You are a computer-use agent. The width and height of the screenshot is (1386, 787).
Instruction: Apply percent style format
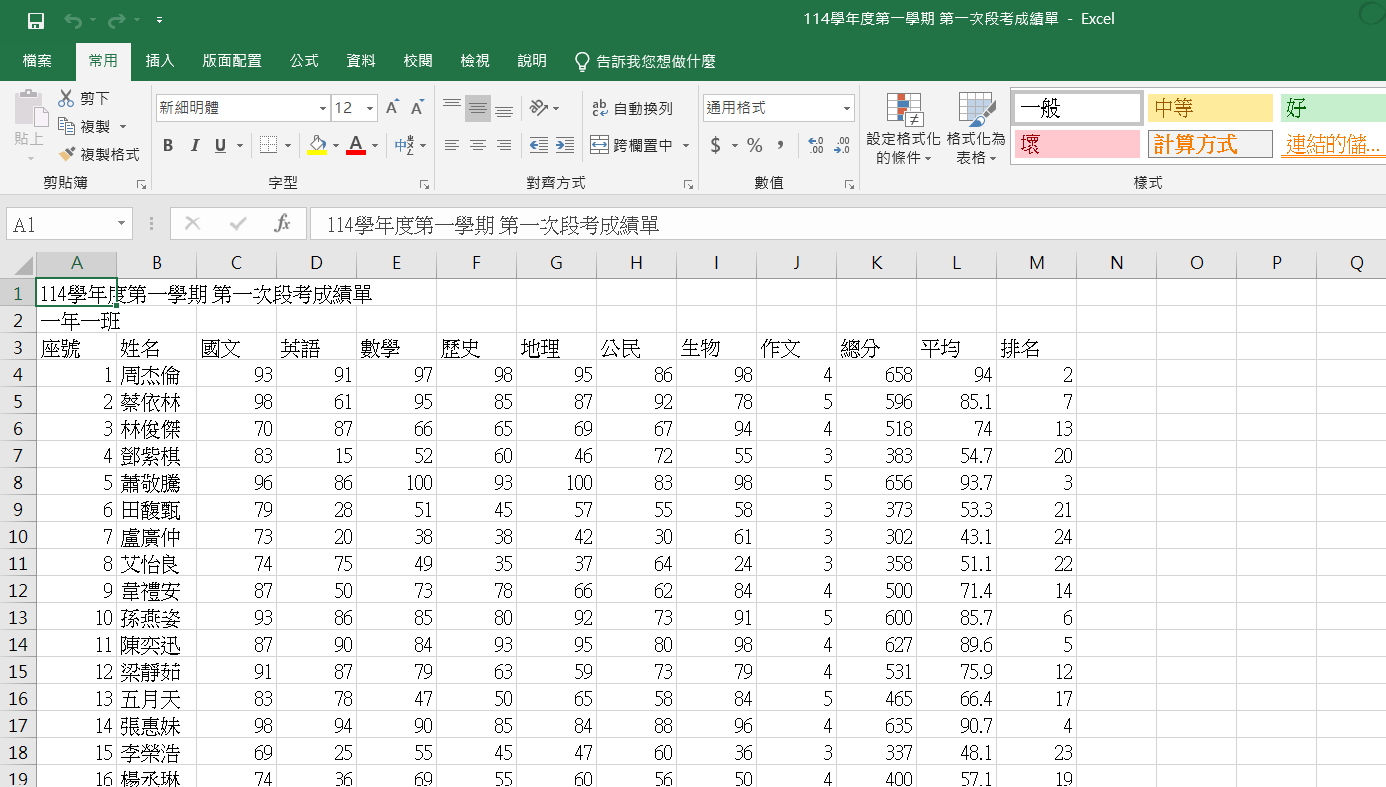click(x=755, y=145)
